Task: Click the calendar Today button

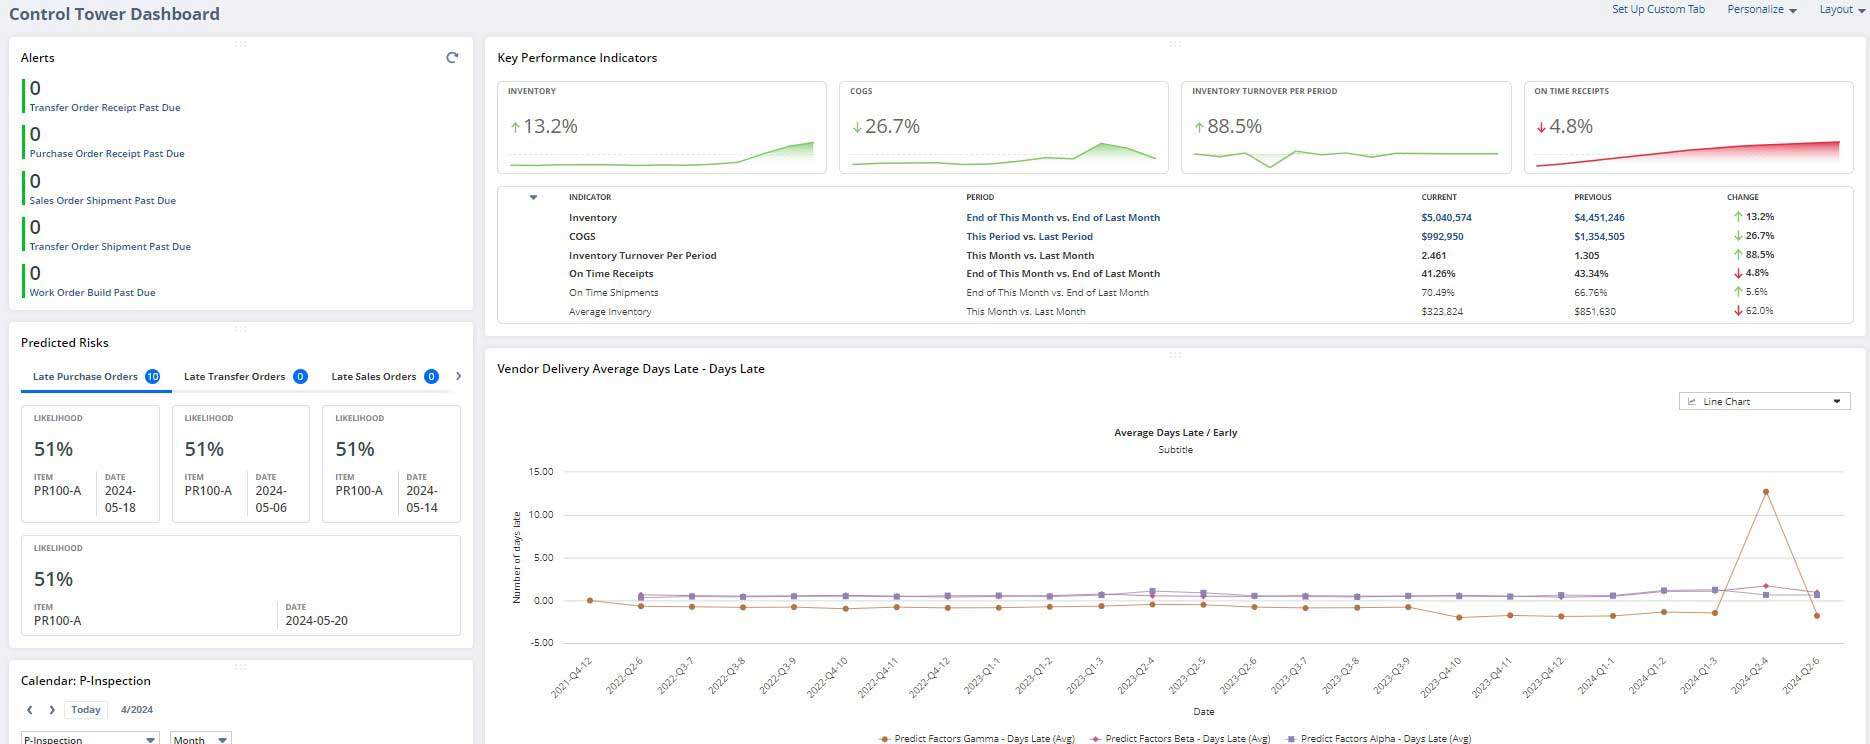Action: (x=86, y=710)
